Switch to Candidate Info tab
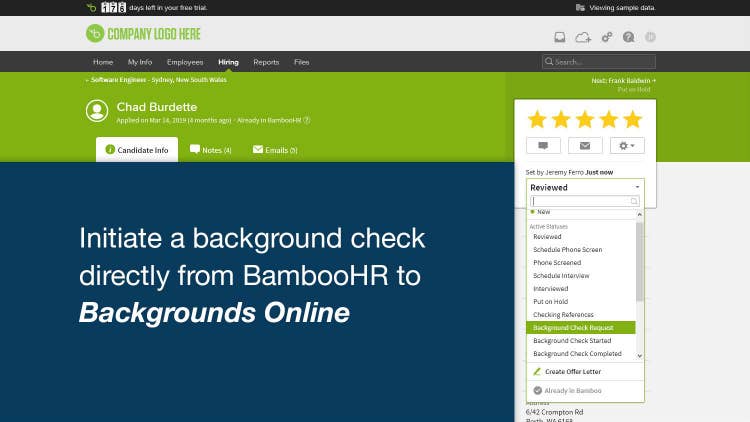Image resolution: width=750 pixels, height=422 pixels. pos(137,150)
